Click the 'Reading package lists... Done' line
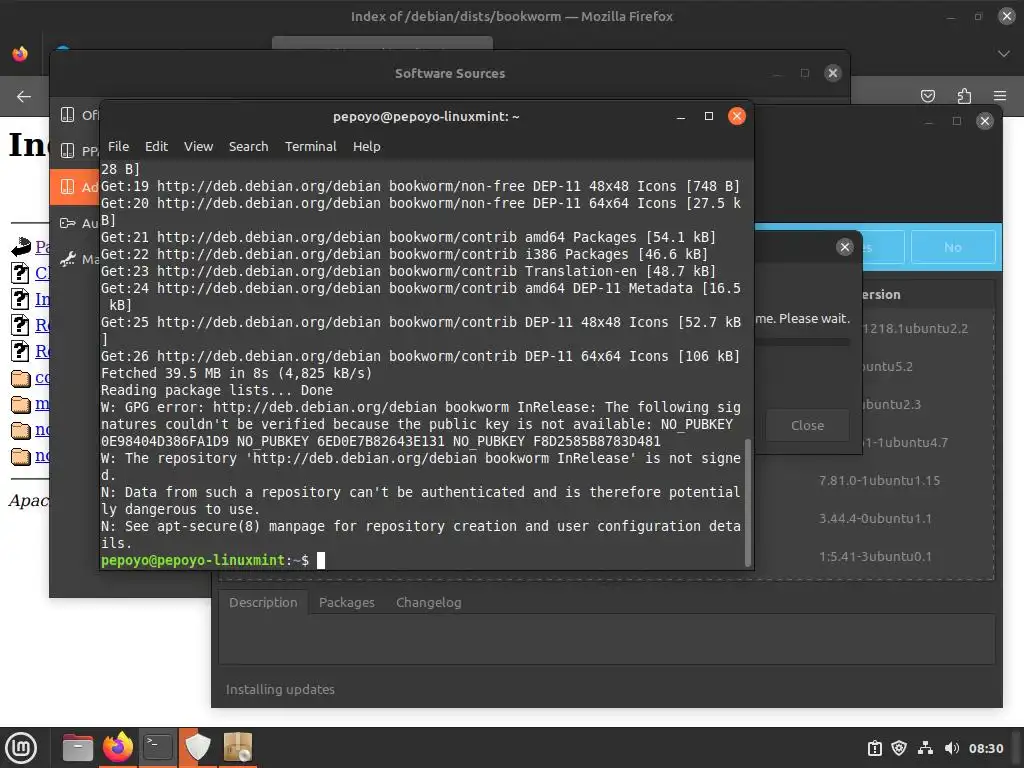Viewport: 1024px width, 768px height. pyautogui.click(x=217, y=390)
